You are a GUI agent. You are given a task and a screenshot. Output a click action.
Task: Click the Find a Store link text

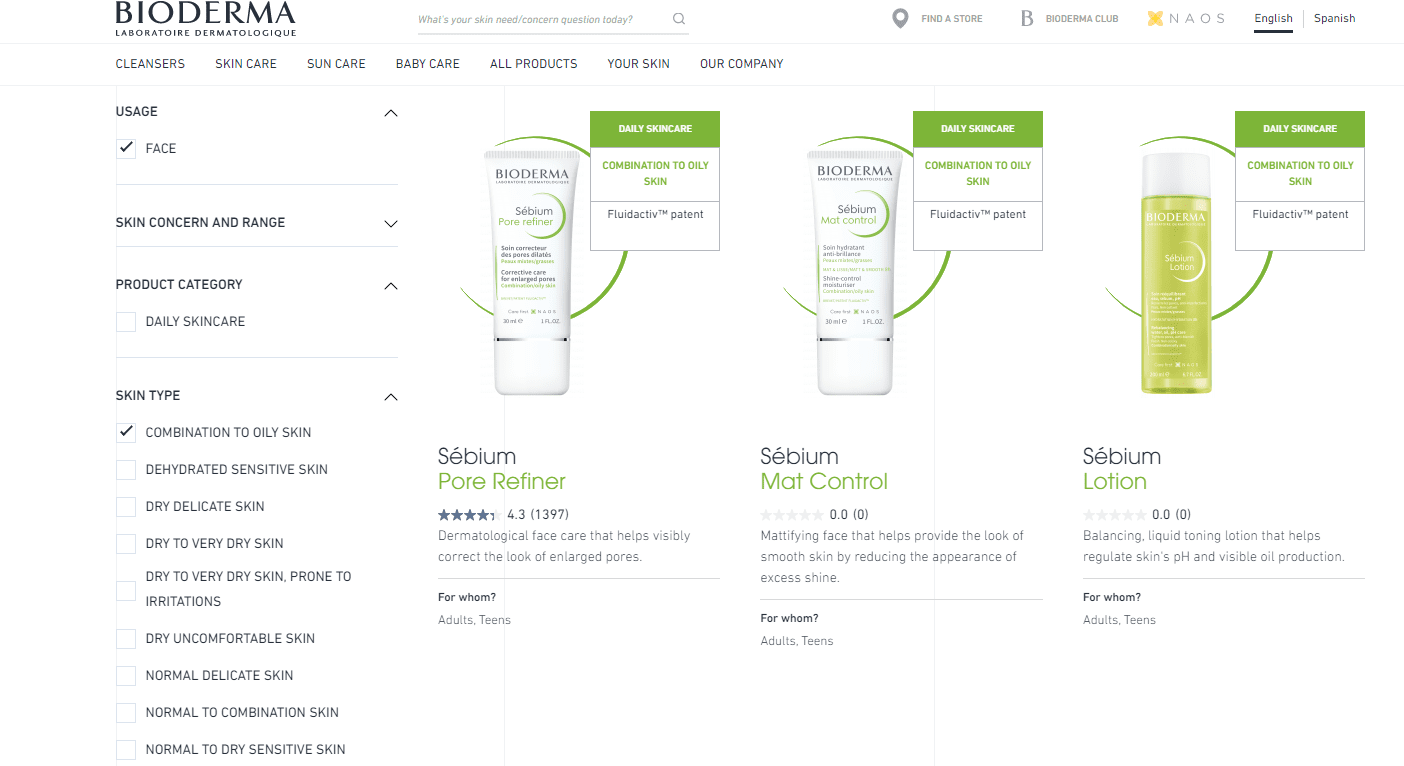pos(952,19)
